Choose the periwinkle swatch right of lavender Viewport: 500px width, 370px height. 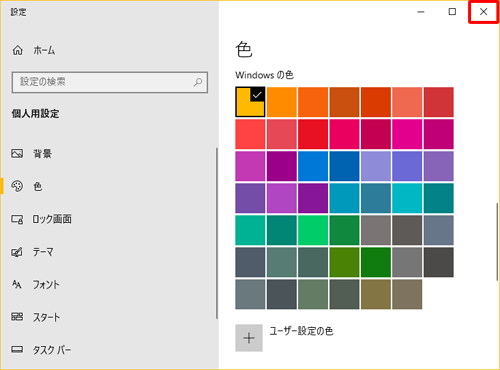coord(407,166)
